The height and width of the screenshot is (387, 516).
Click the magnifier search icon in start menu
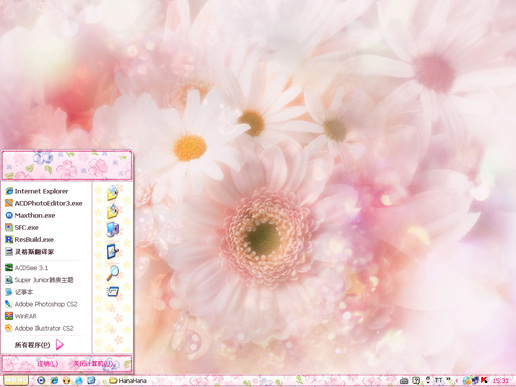point(113,273)
